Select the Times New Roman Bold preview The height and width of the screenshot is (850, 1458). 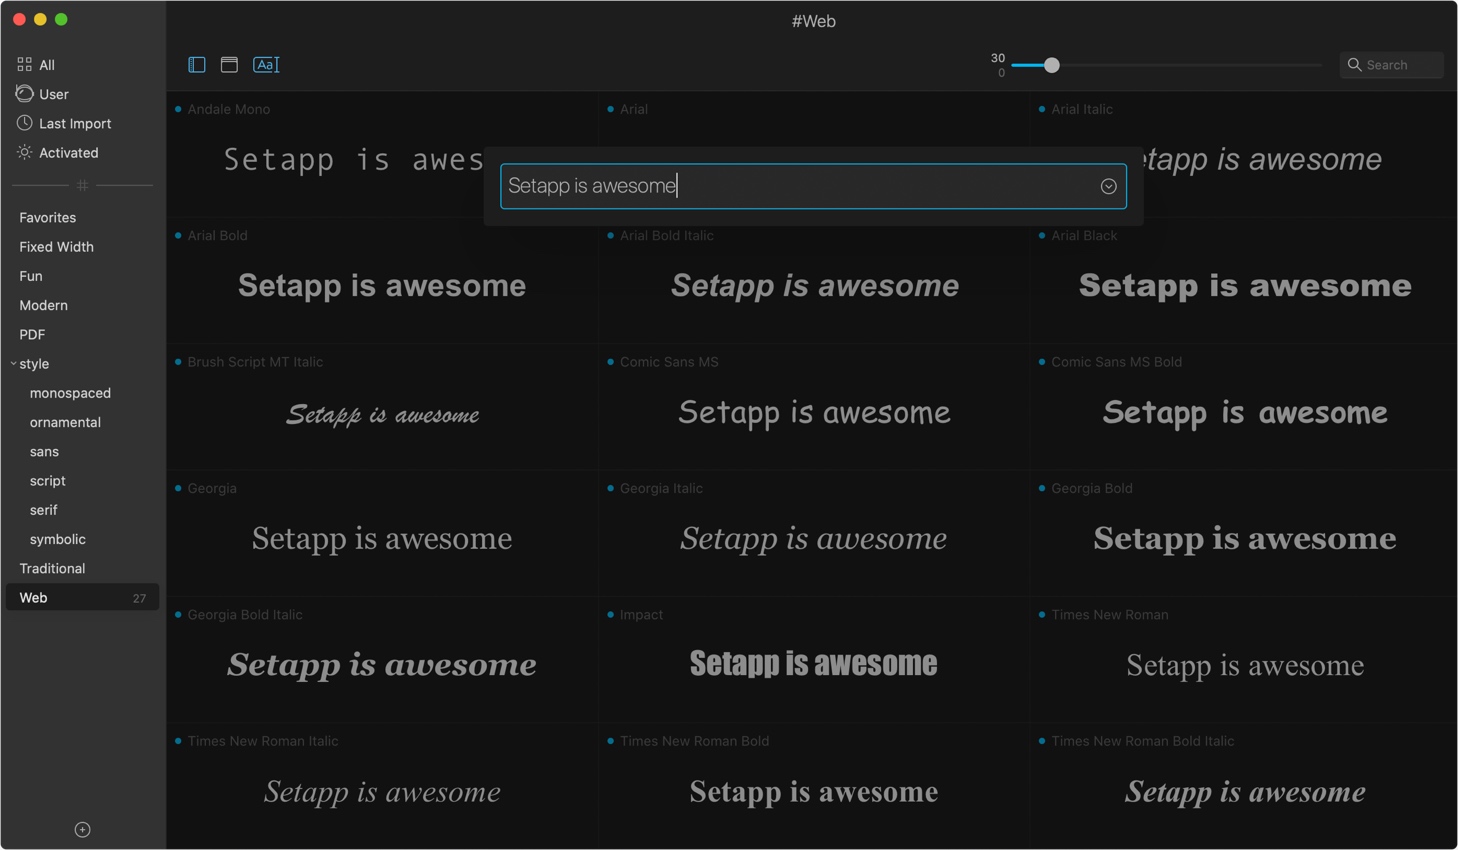(x=814, y=792)
